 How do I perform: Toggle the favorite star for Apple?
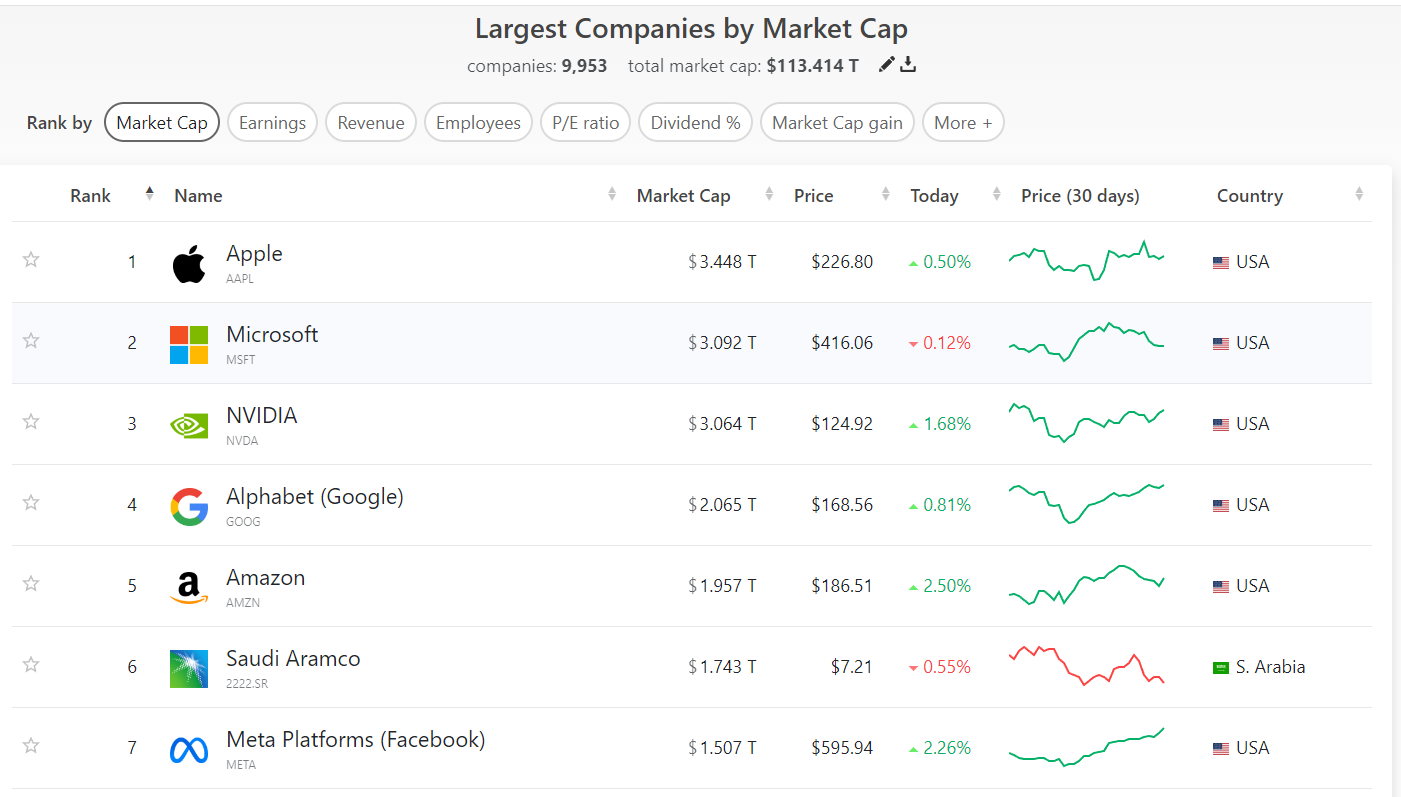tap(31, 260)
